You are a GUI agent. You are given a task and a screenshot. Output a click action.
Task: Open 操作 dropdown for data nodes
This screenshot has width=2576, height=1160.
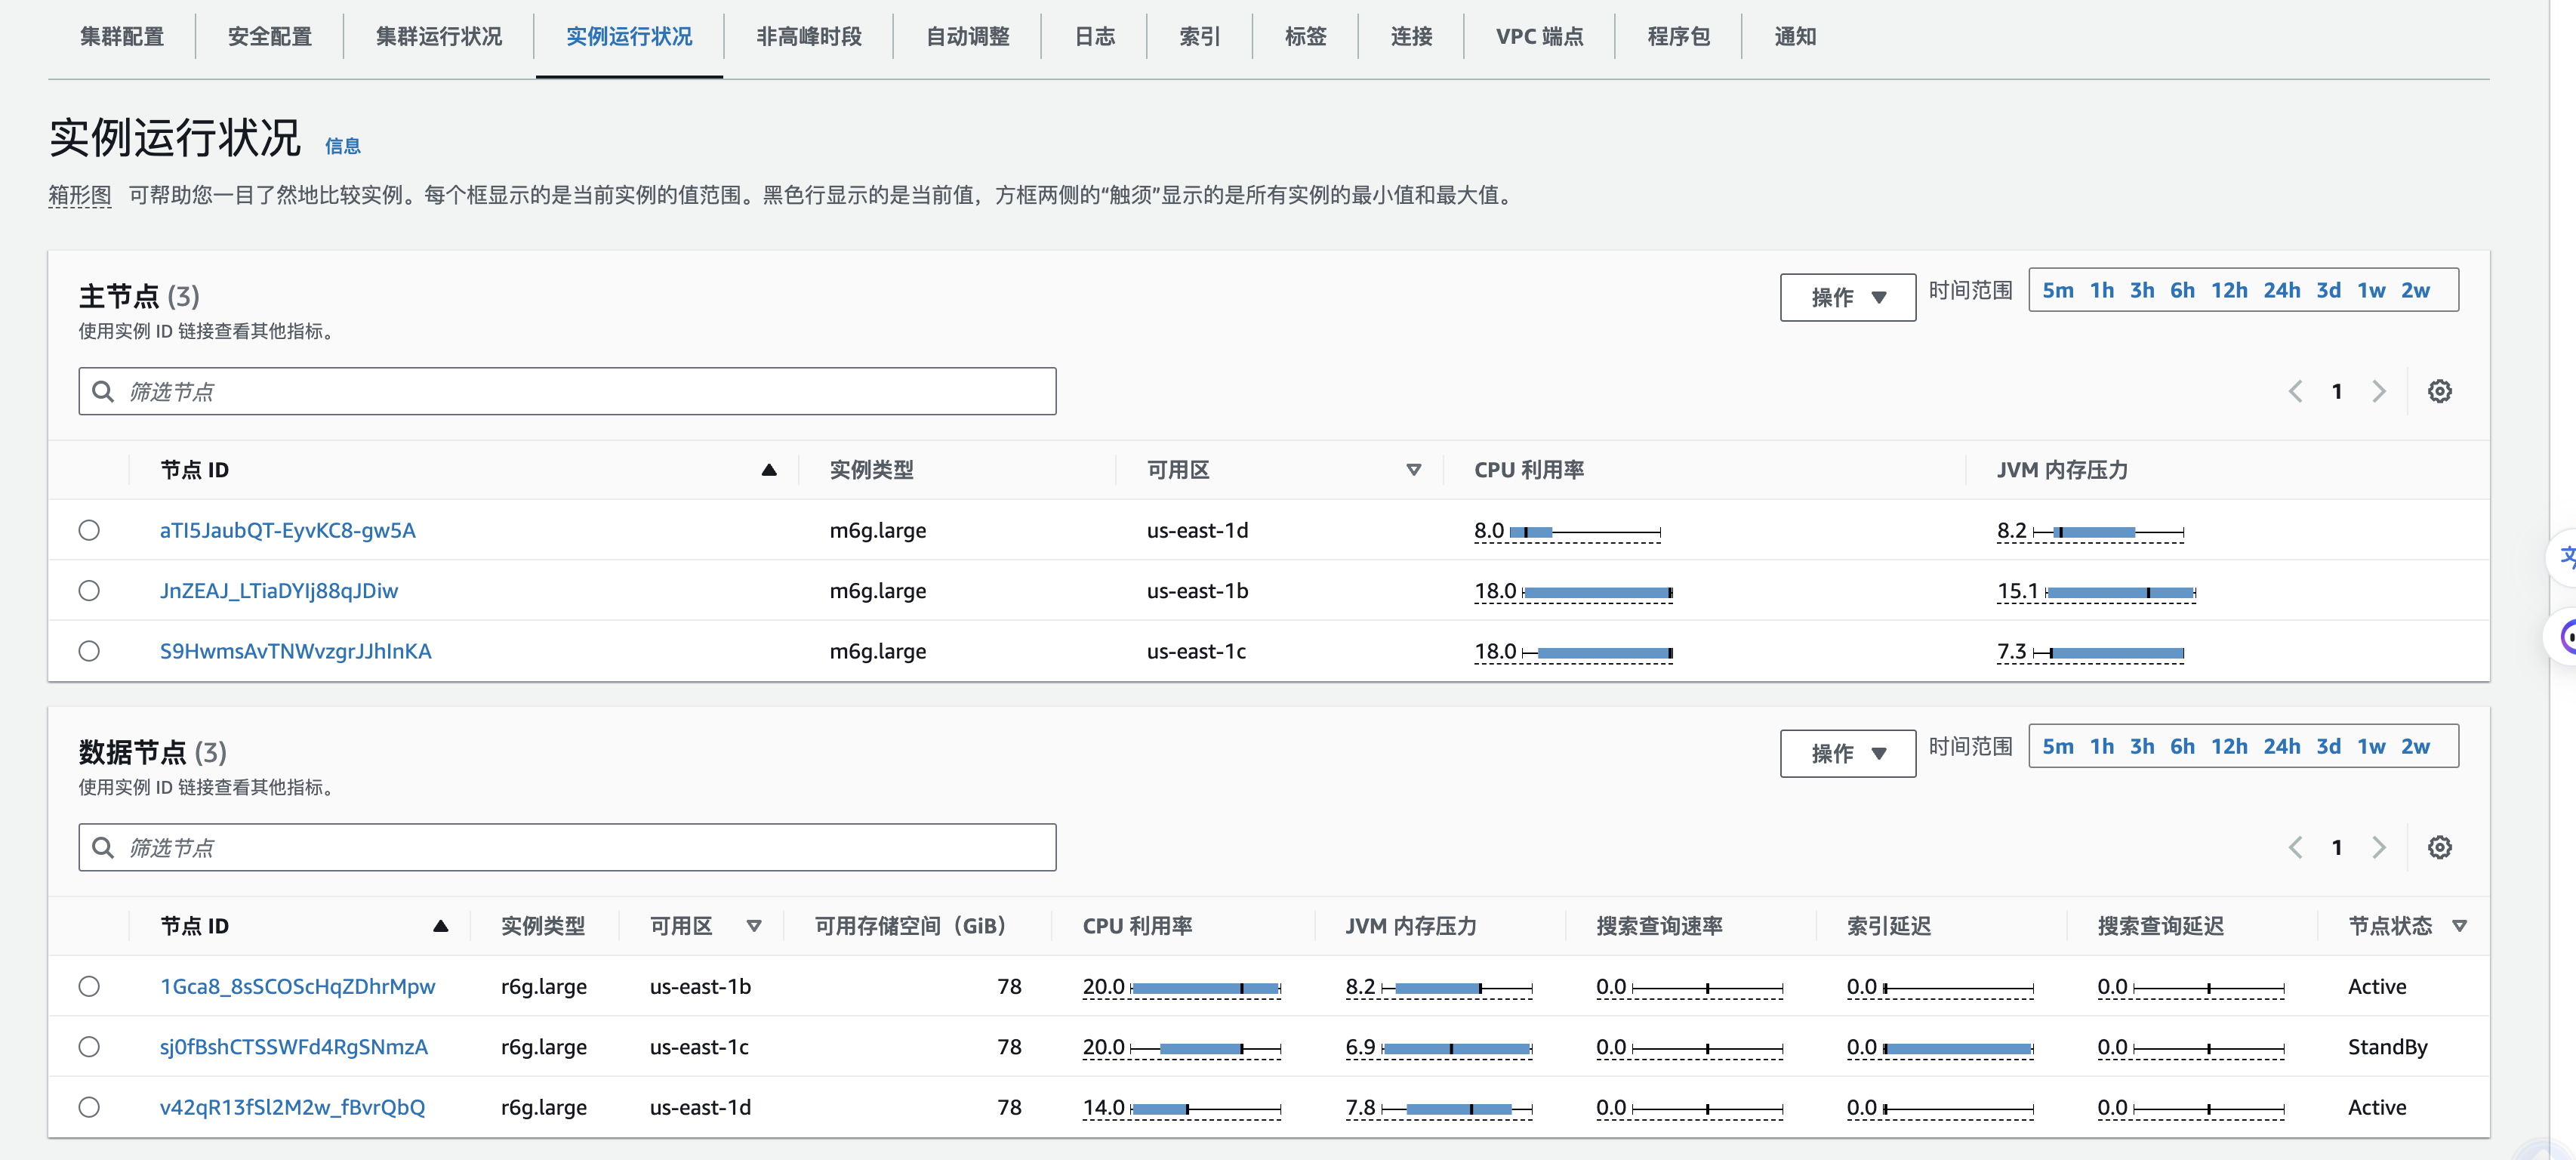tap(1847, 753)
